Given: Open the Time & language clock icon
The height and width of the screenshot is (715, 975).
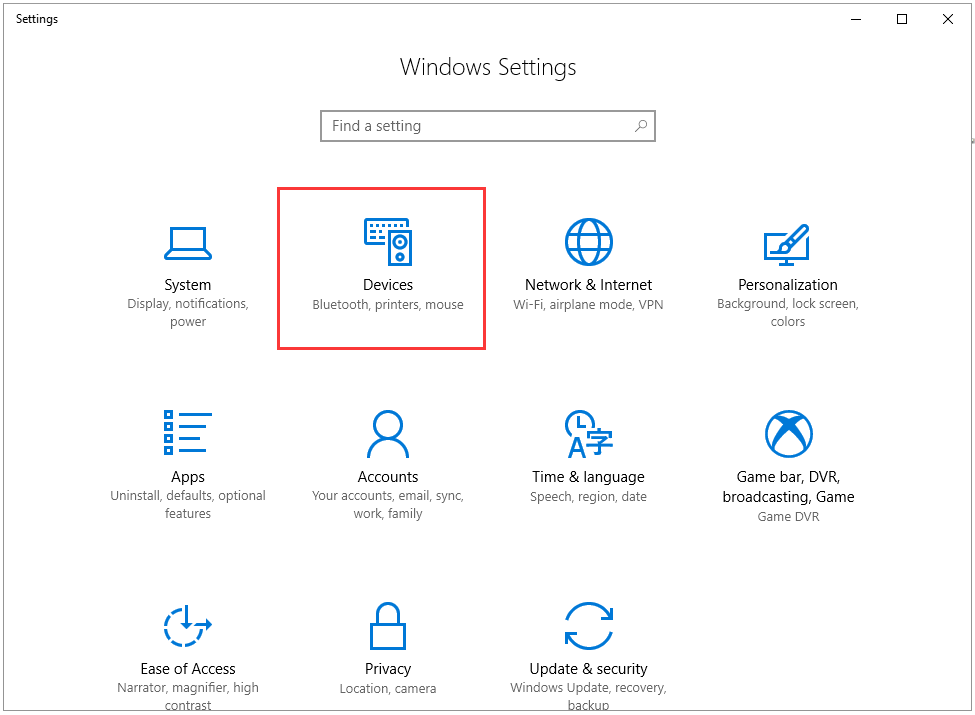Looking at the screenshot, I should point(588,433).
